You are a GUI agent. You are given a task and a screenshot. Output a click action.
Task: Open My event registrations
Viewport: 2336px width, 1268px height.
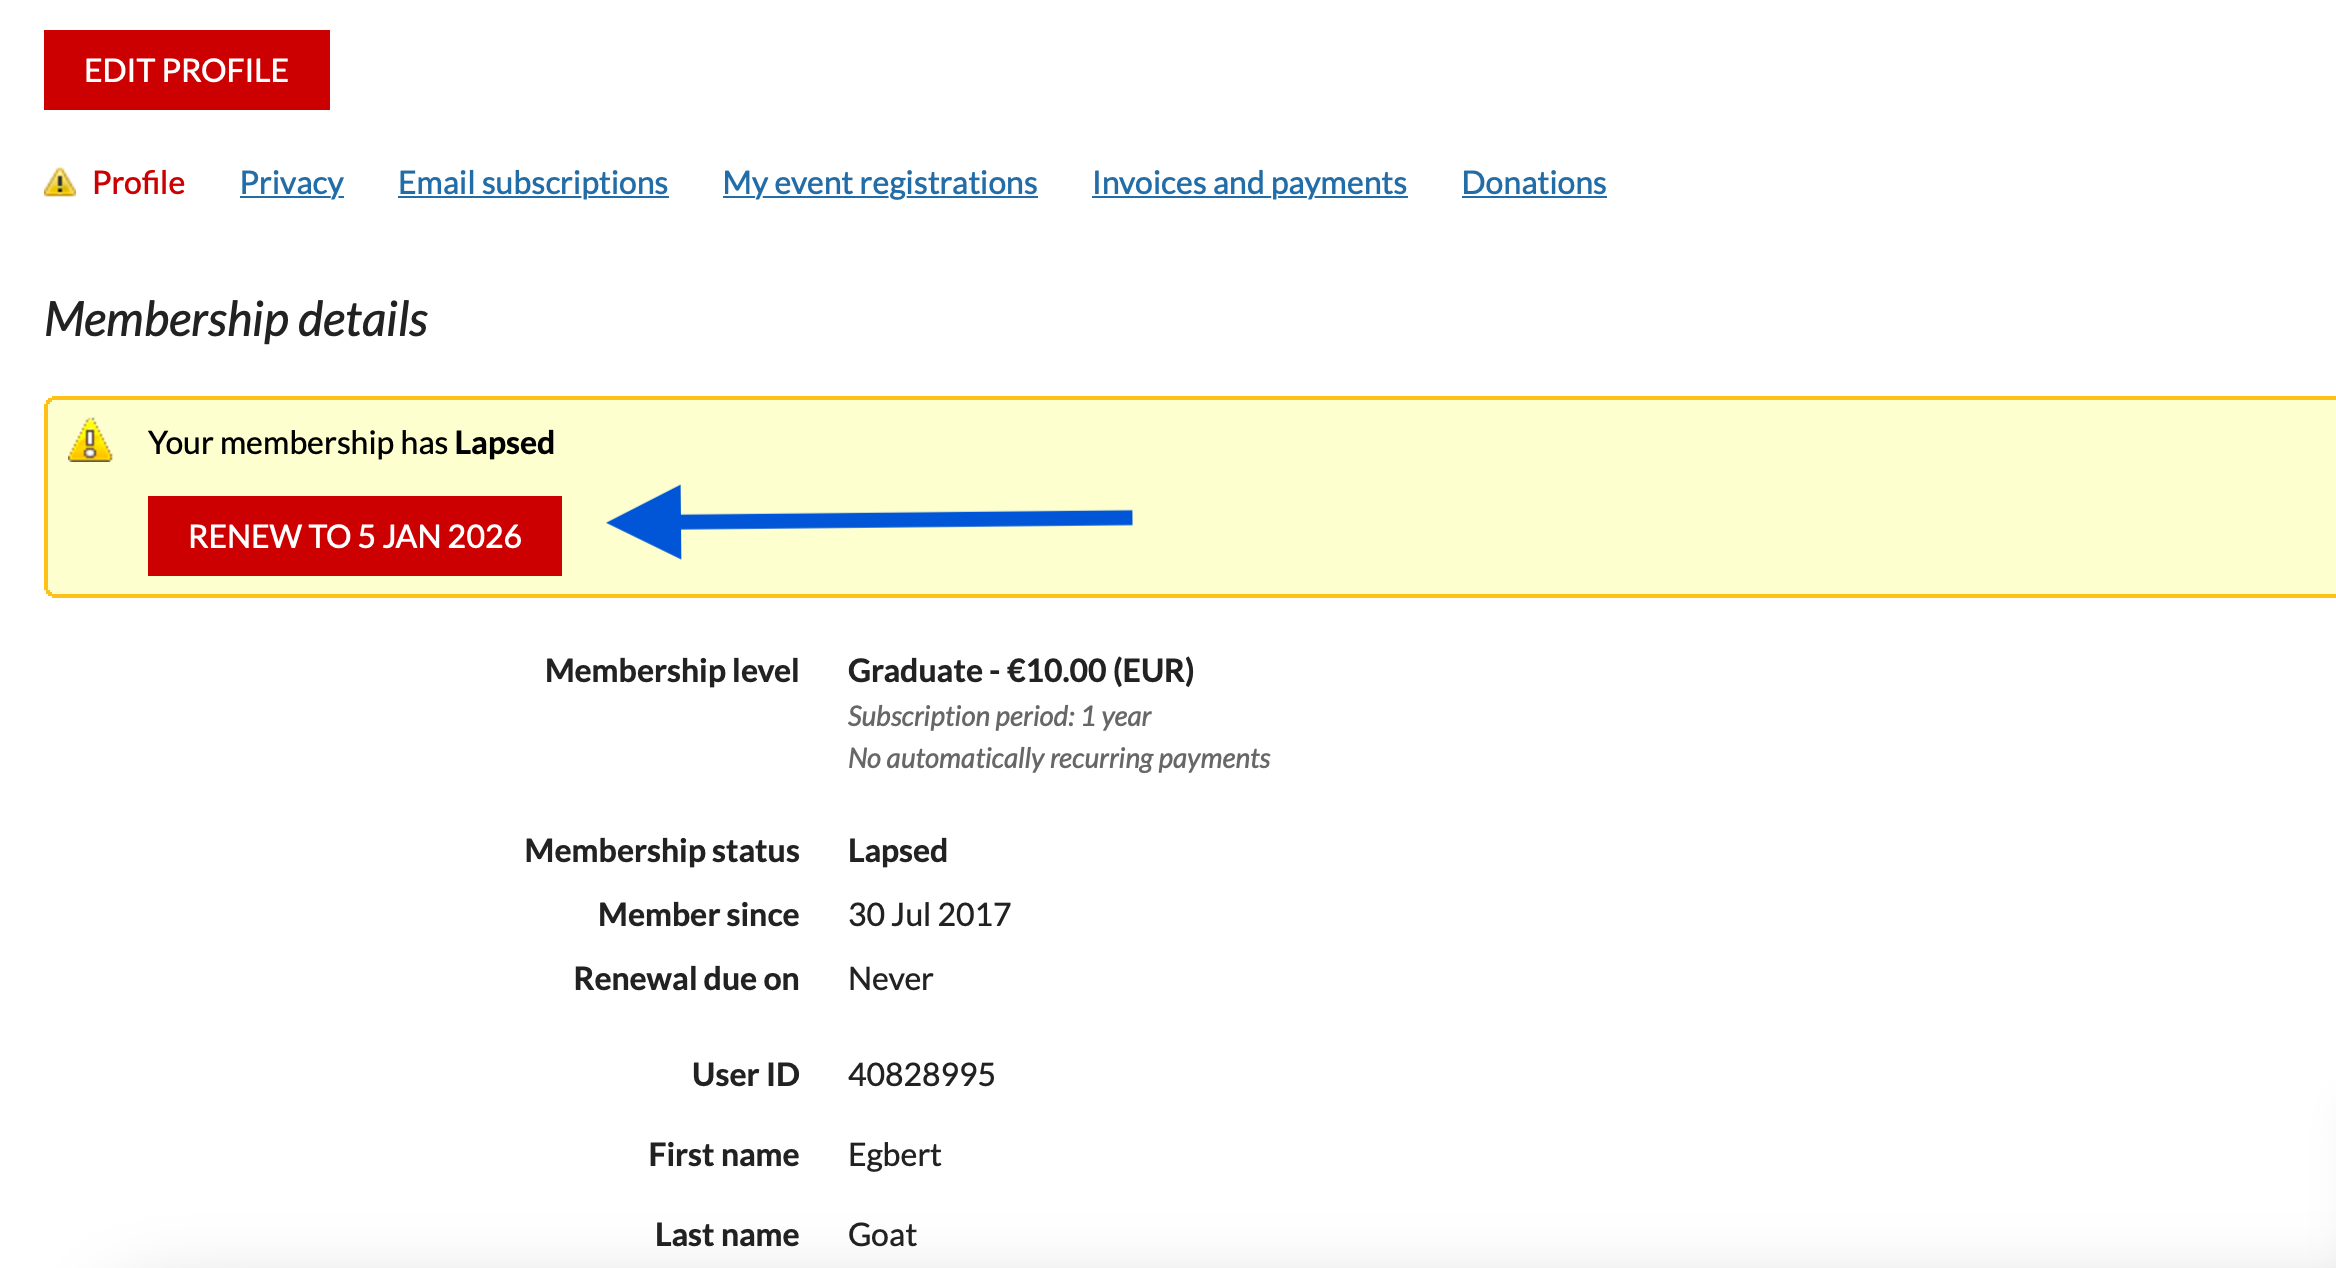pos(880,183)
